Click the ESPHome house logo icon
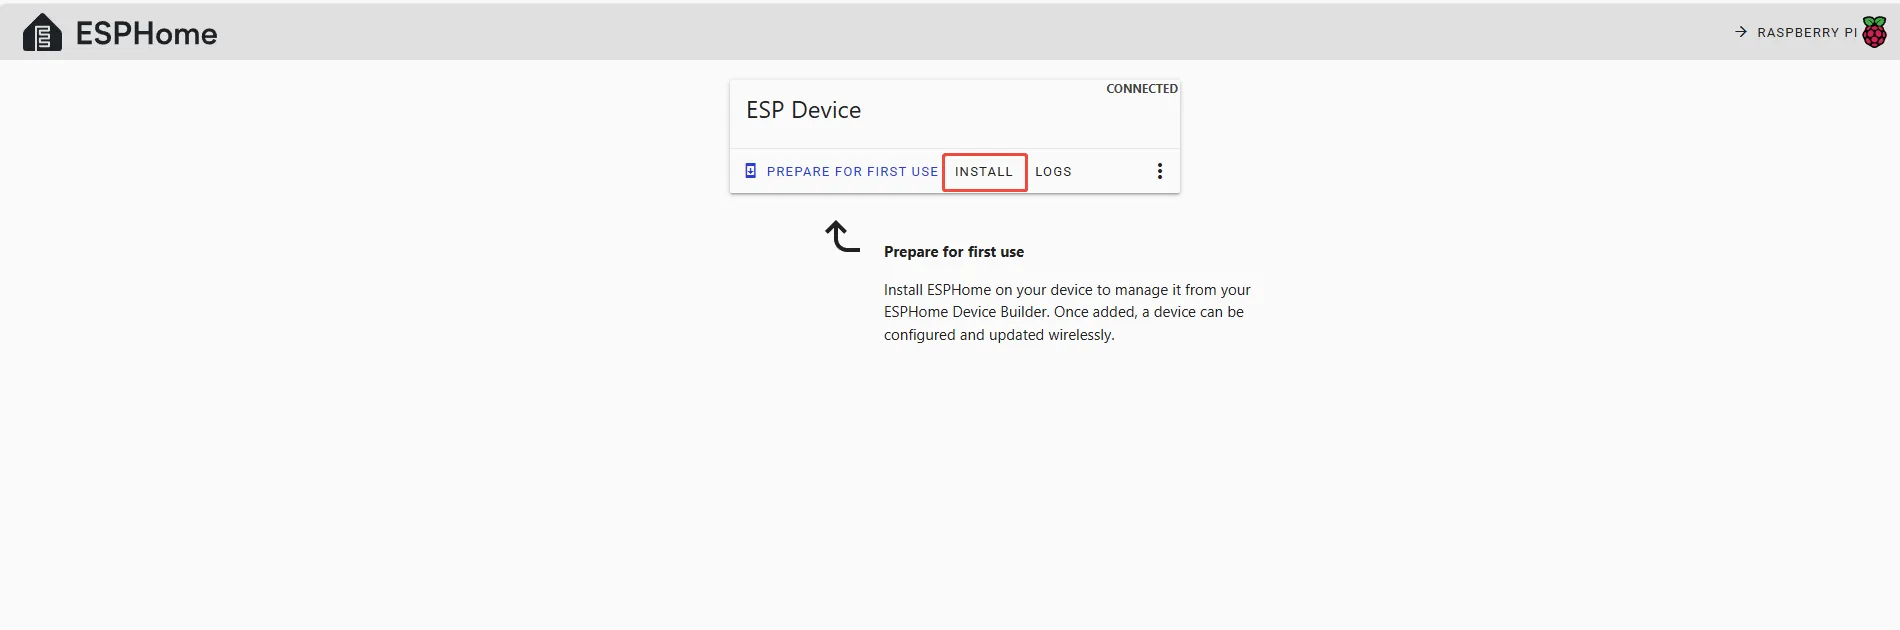 (42, 33)
